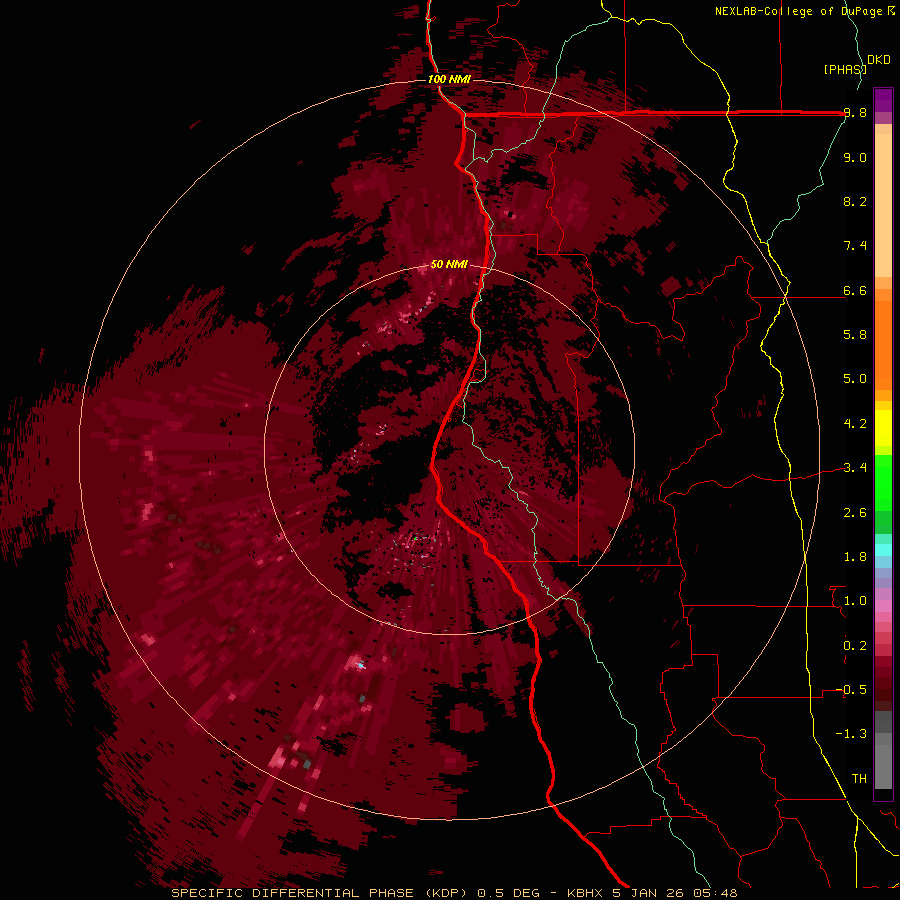Screen dimensions: 900x900
Task: Click the 4.2 scale value
Action: pos(855,424)
